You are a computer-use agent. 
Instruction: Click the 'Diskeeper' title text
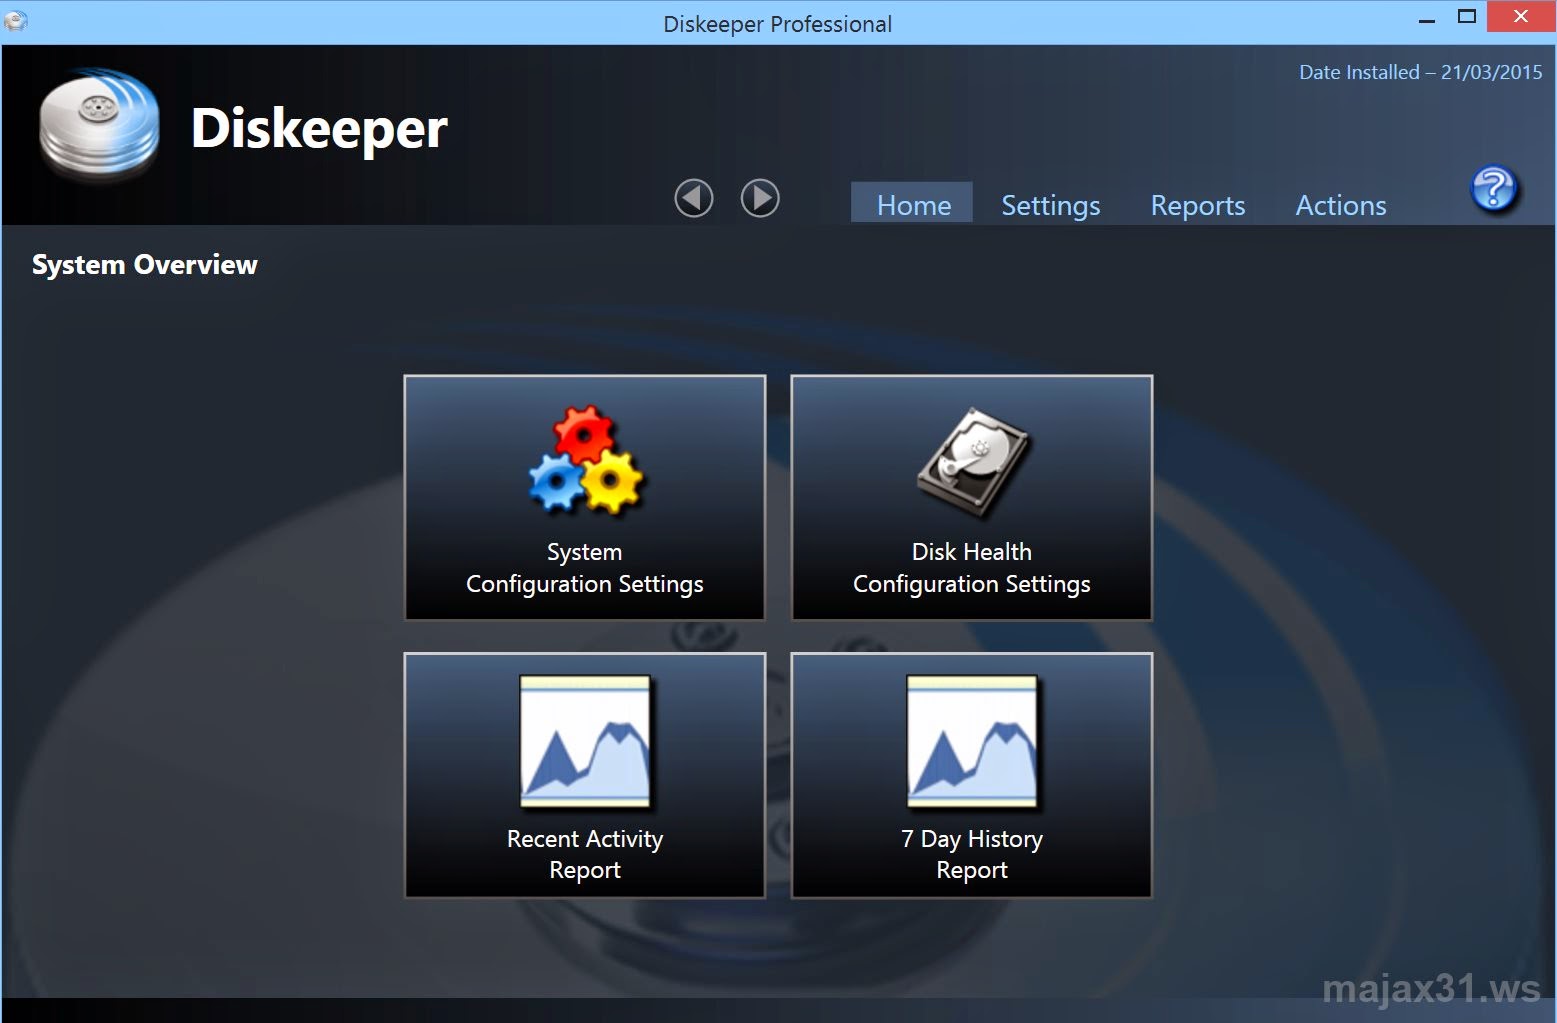click(x=319, y=128)
